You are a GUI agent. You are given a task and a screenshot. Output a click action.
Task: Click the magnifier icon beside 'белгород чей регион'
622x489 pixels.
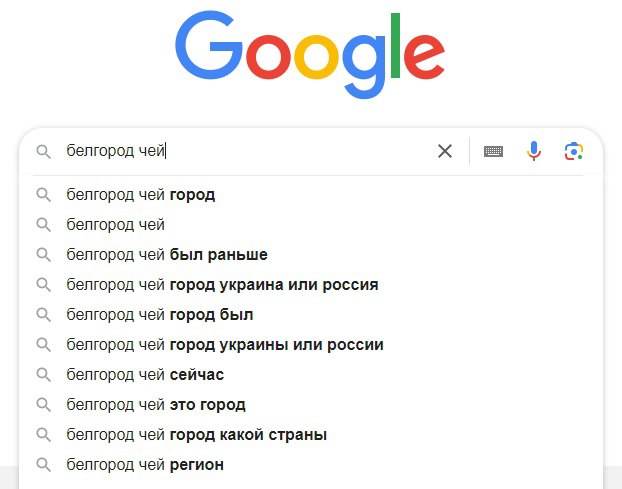[x=43, y=465]
